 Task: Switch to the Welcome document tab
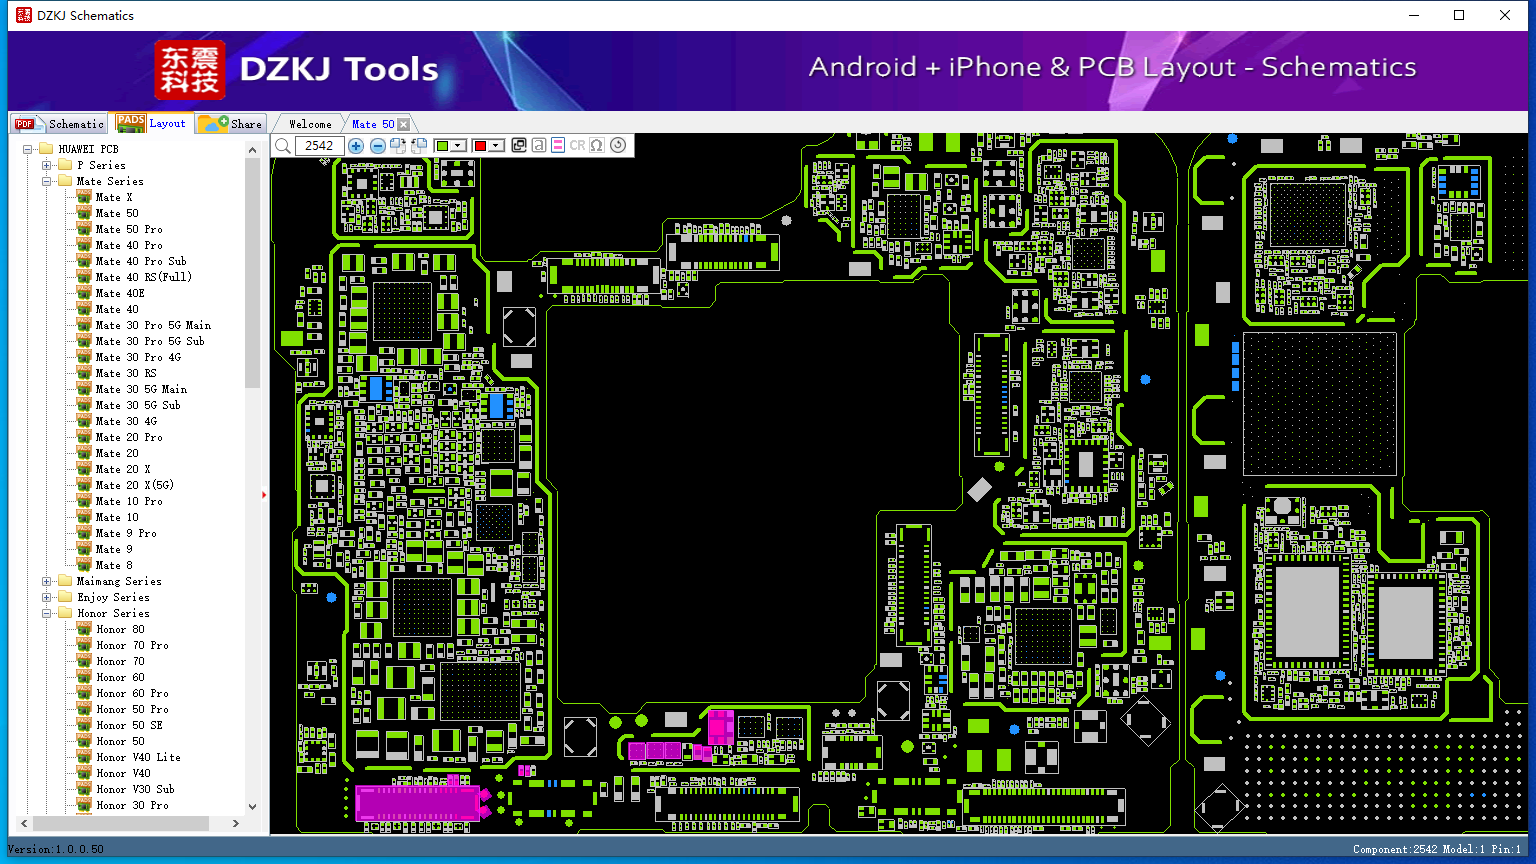[310, 124]
